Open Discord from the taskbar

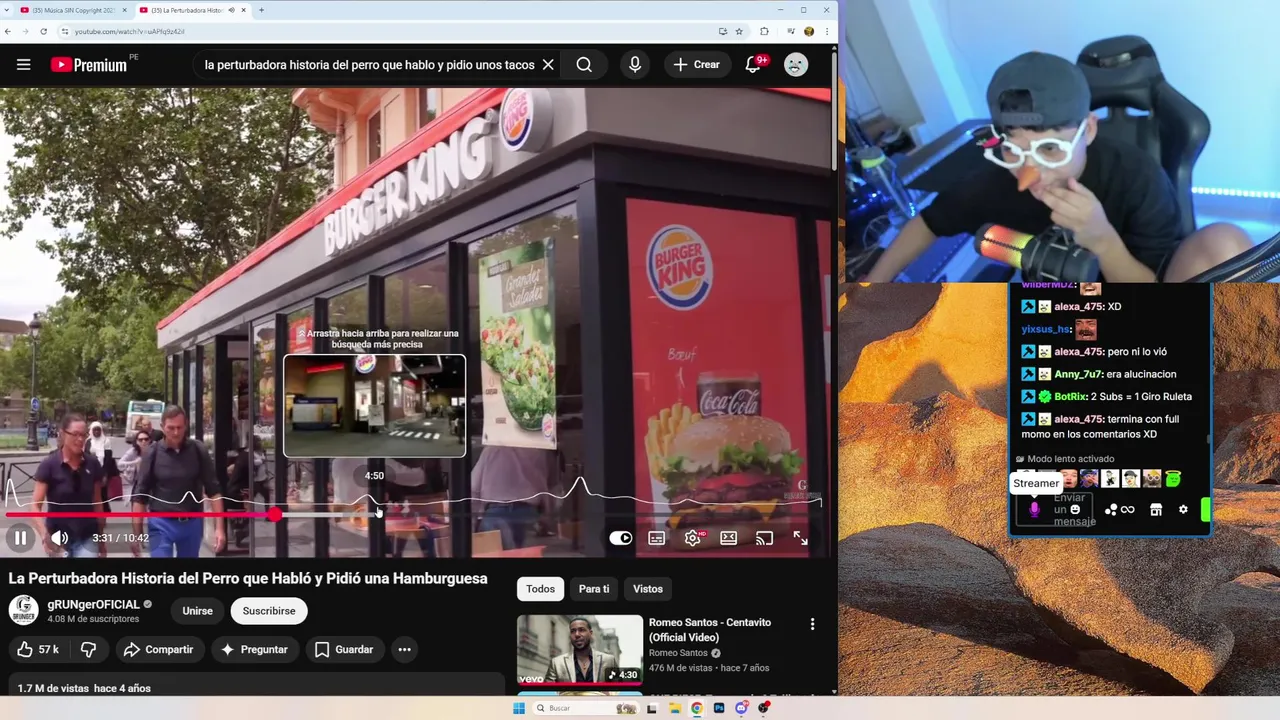741,708
